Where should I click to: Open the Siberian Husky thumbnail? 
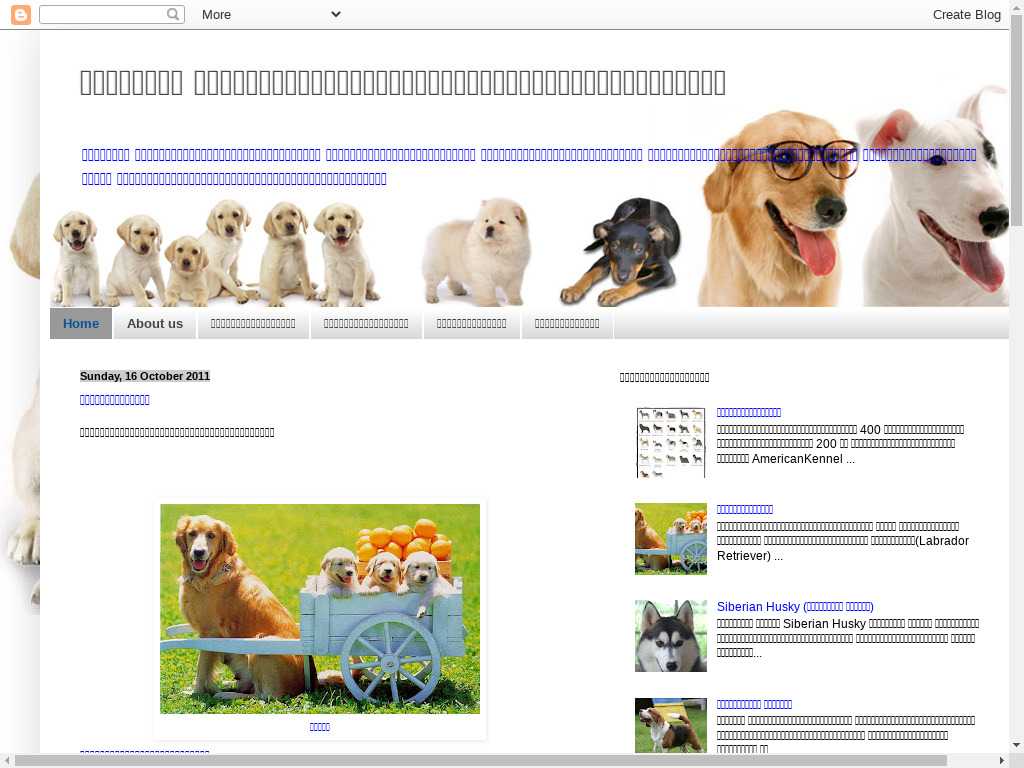tap(671, 636)
